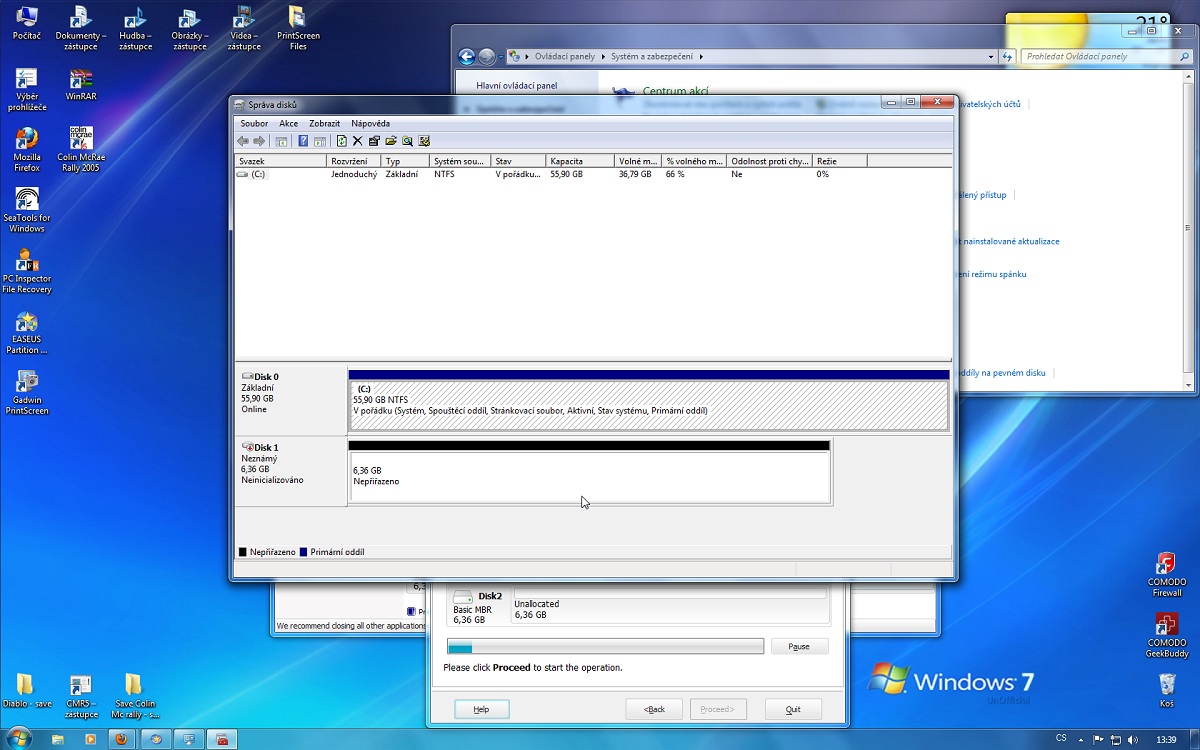
Task: Open COMODO Firewall desktop icon
Action: pyautogui.click(x=1166, y=574)
